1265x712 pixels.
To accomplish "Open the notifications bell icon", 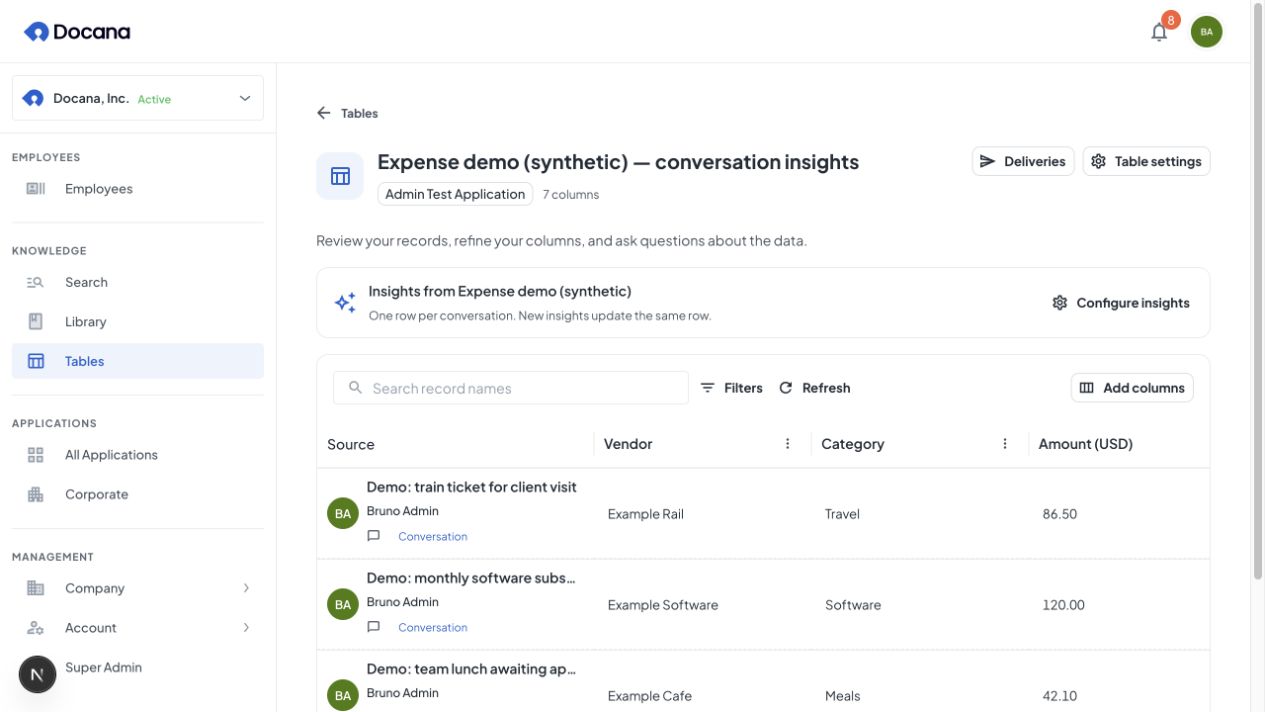I will (x=1159, y=32).
